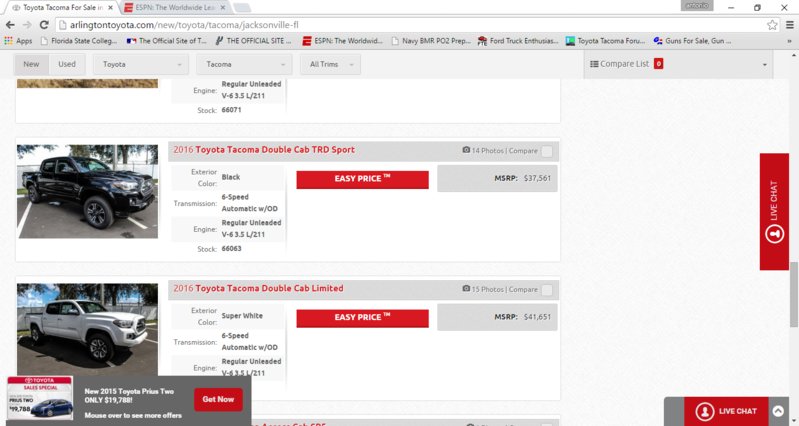This screenshot has height=426, width=799.
Task: Tick Compare checkbox for Tacoma Limited
Action: 547,290
